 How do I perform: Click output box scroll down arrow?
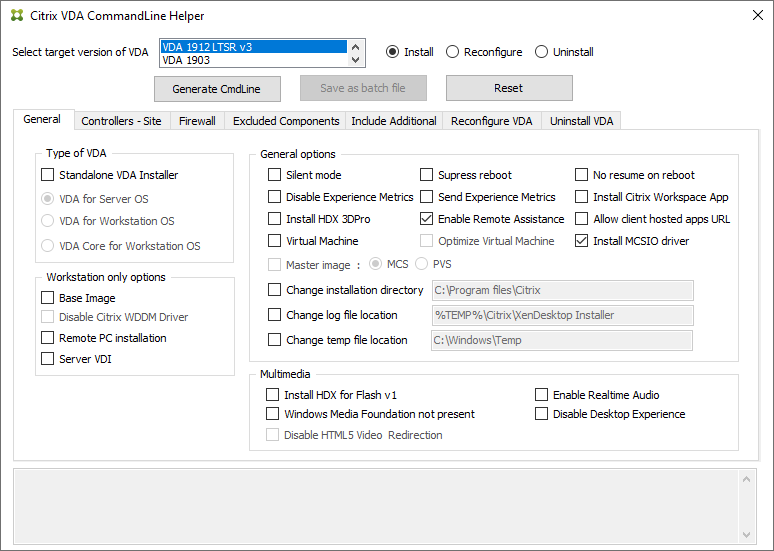(x=746, y=535)
